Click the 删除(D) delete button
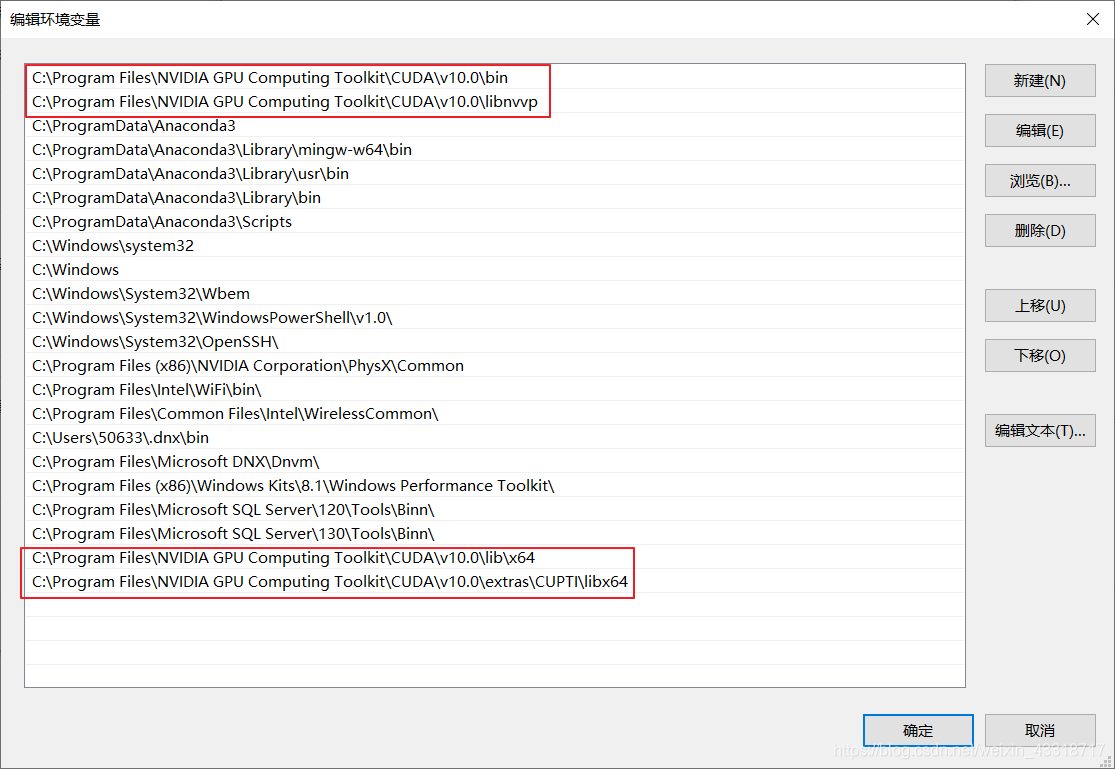 click(x=1040, y=230)
